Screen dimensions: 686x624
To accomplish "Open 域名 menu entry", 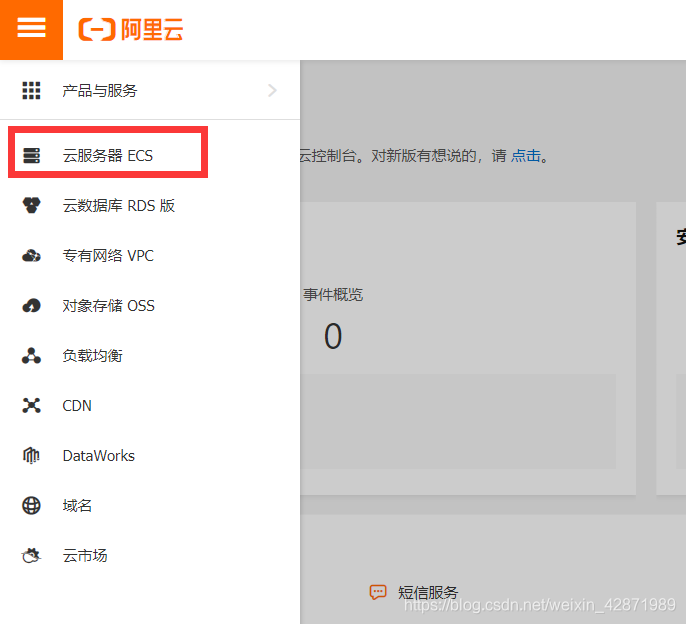I will pyautogui.click(x=77, y=506).
